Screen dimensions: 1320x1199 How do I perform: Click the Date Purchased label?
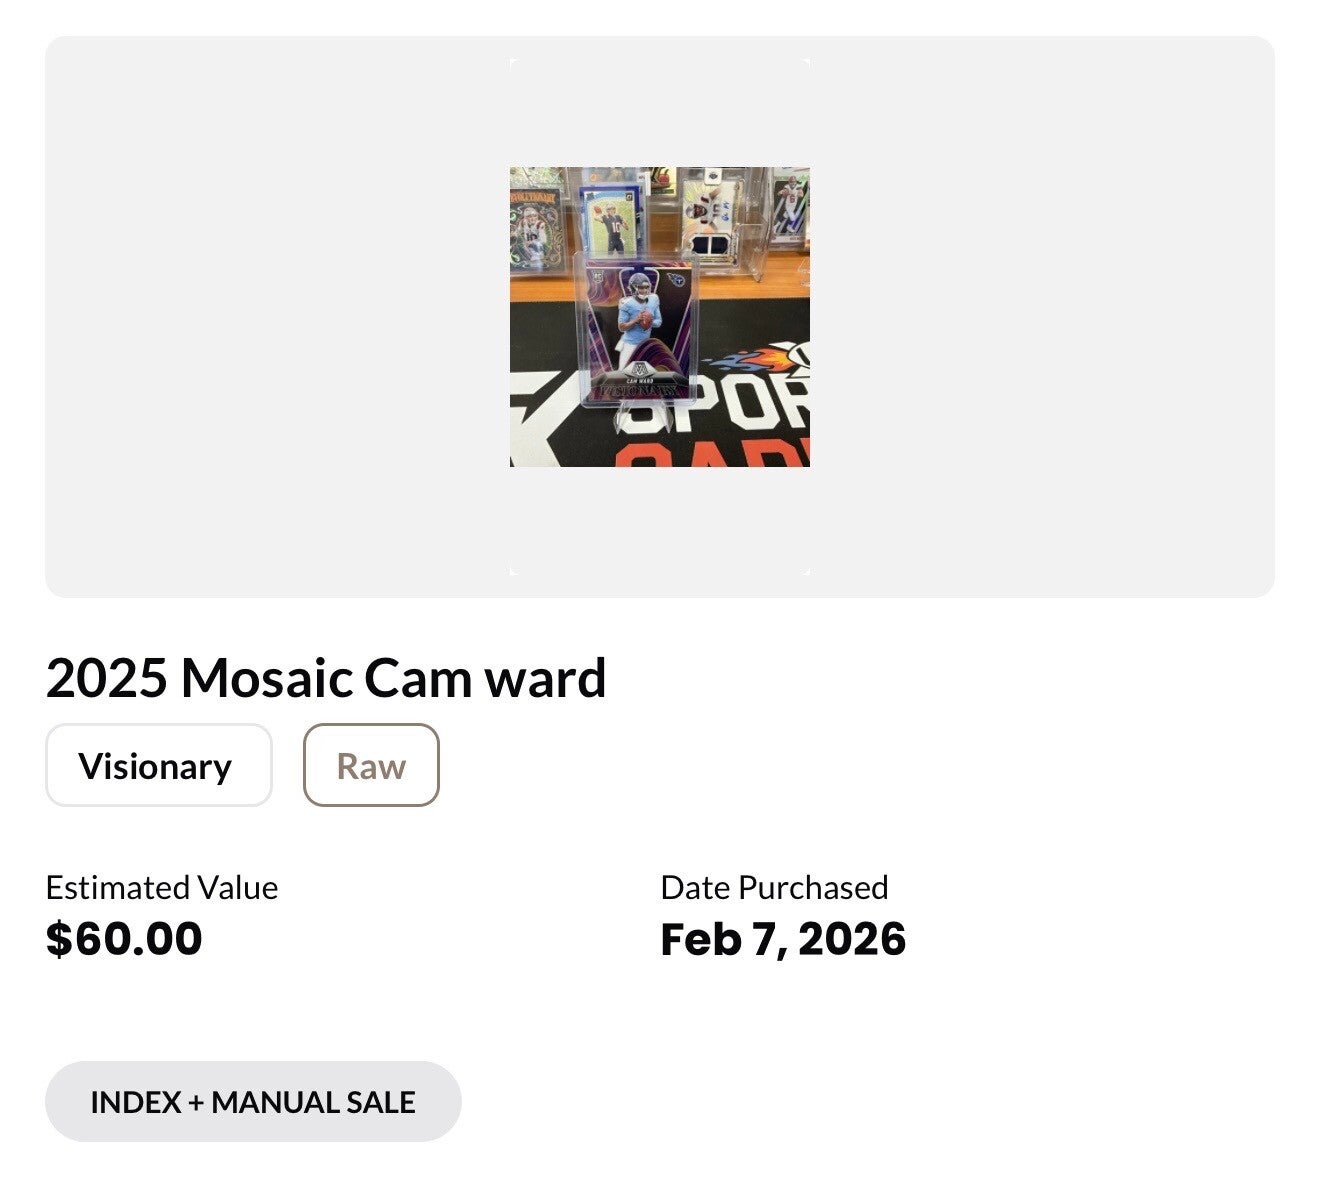click(774, 888)
